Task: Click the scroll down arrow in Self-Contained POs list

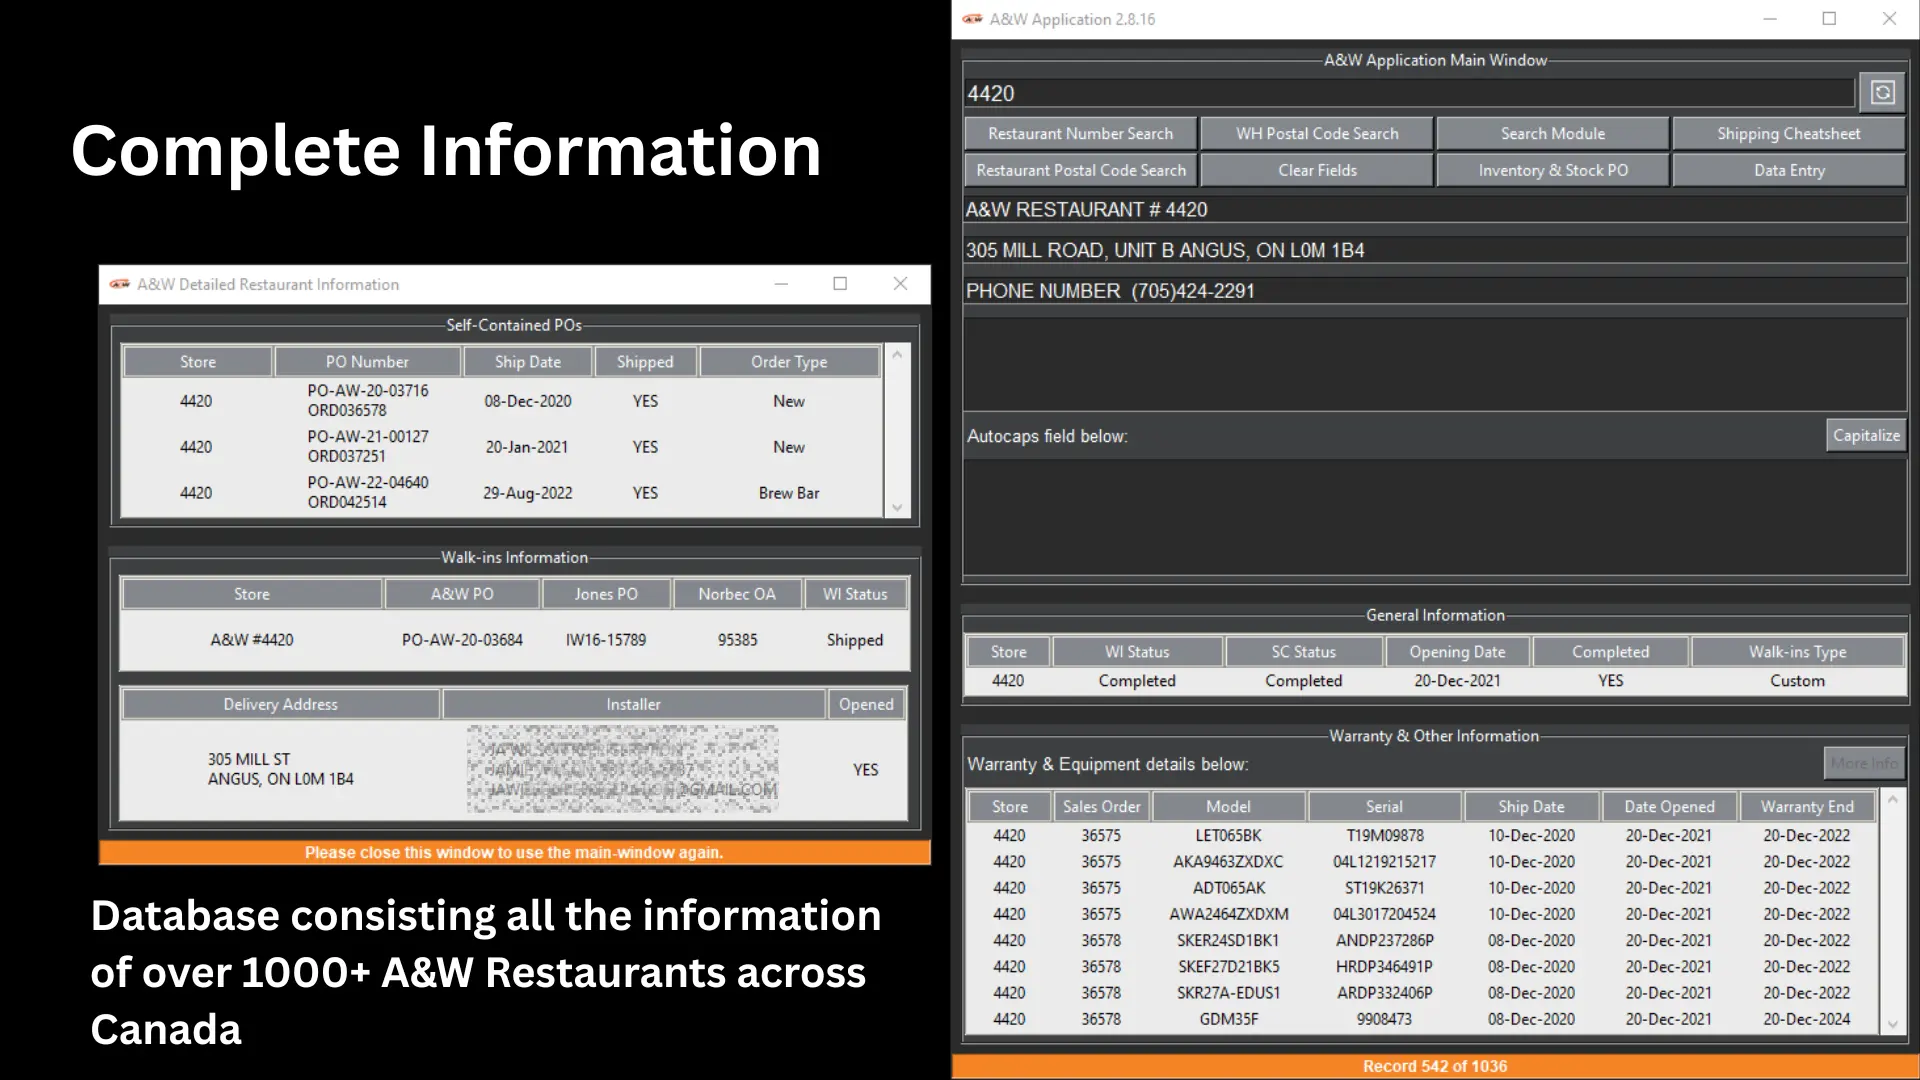Action: pos(897,507)
